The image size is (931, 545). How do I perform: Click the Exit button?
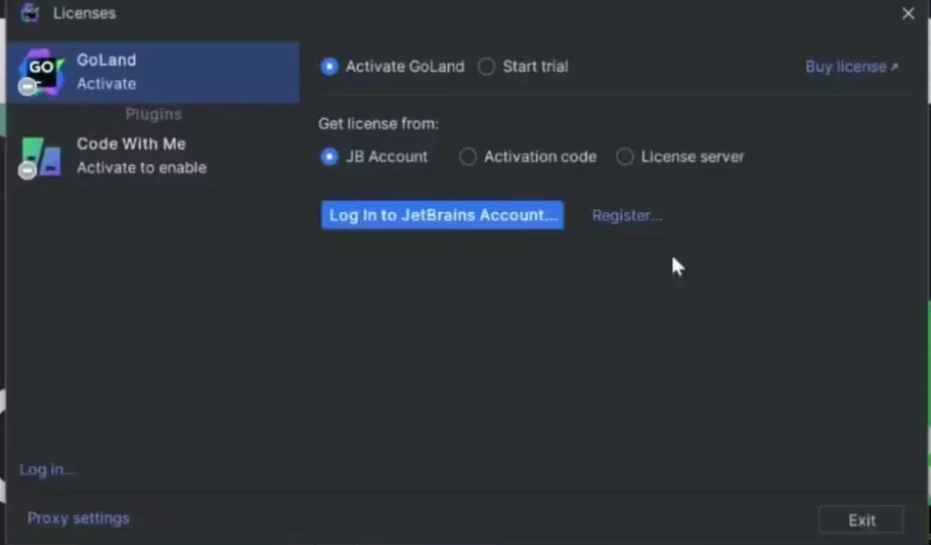[x=862, y=521]
